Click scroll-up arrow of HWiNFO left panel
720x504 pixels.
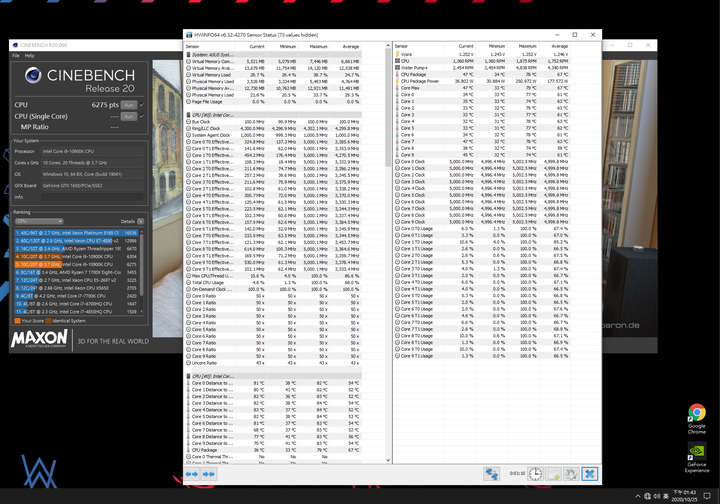pyautogui.click(x=388, y=45)
